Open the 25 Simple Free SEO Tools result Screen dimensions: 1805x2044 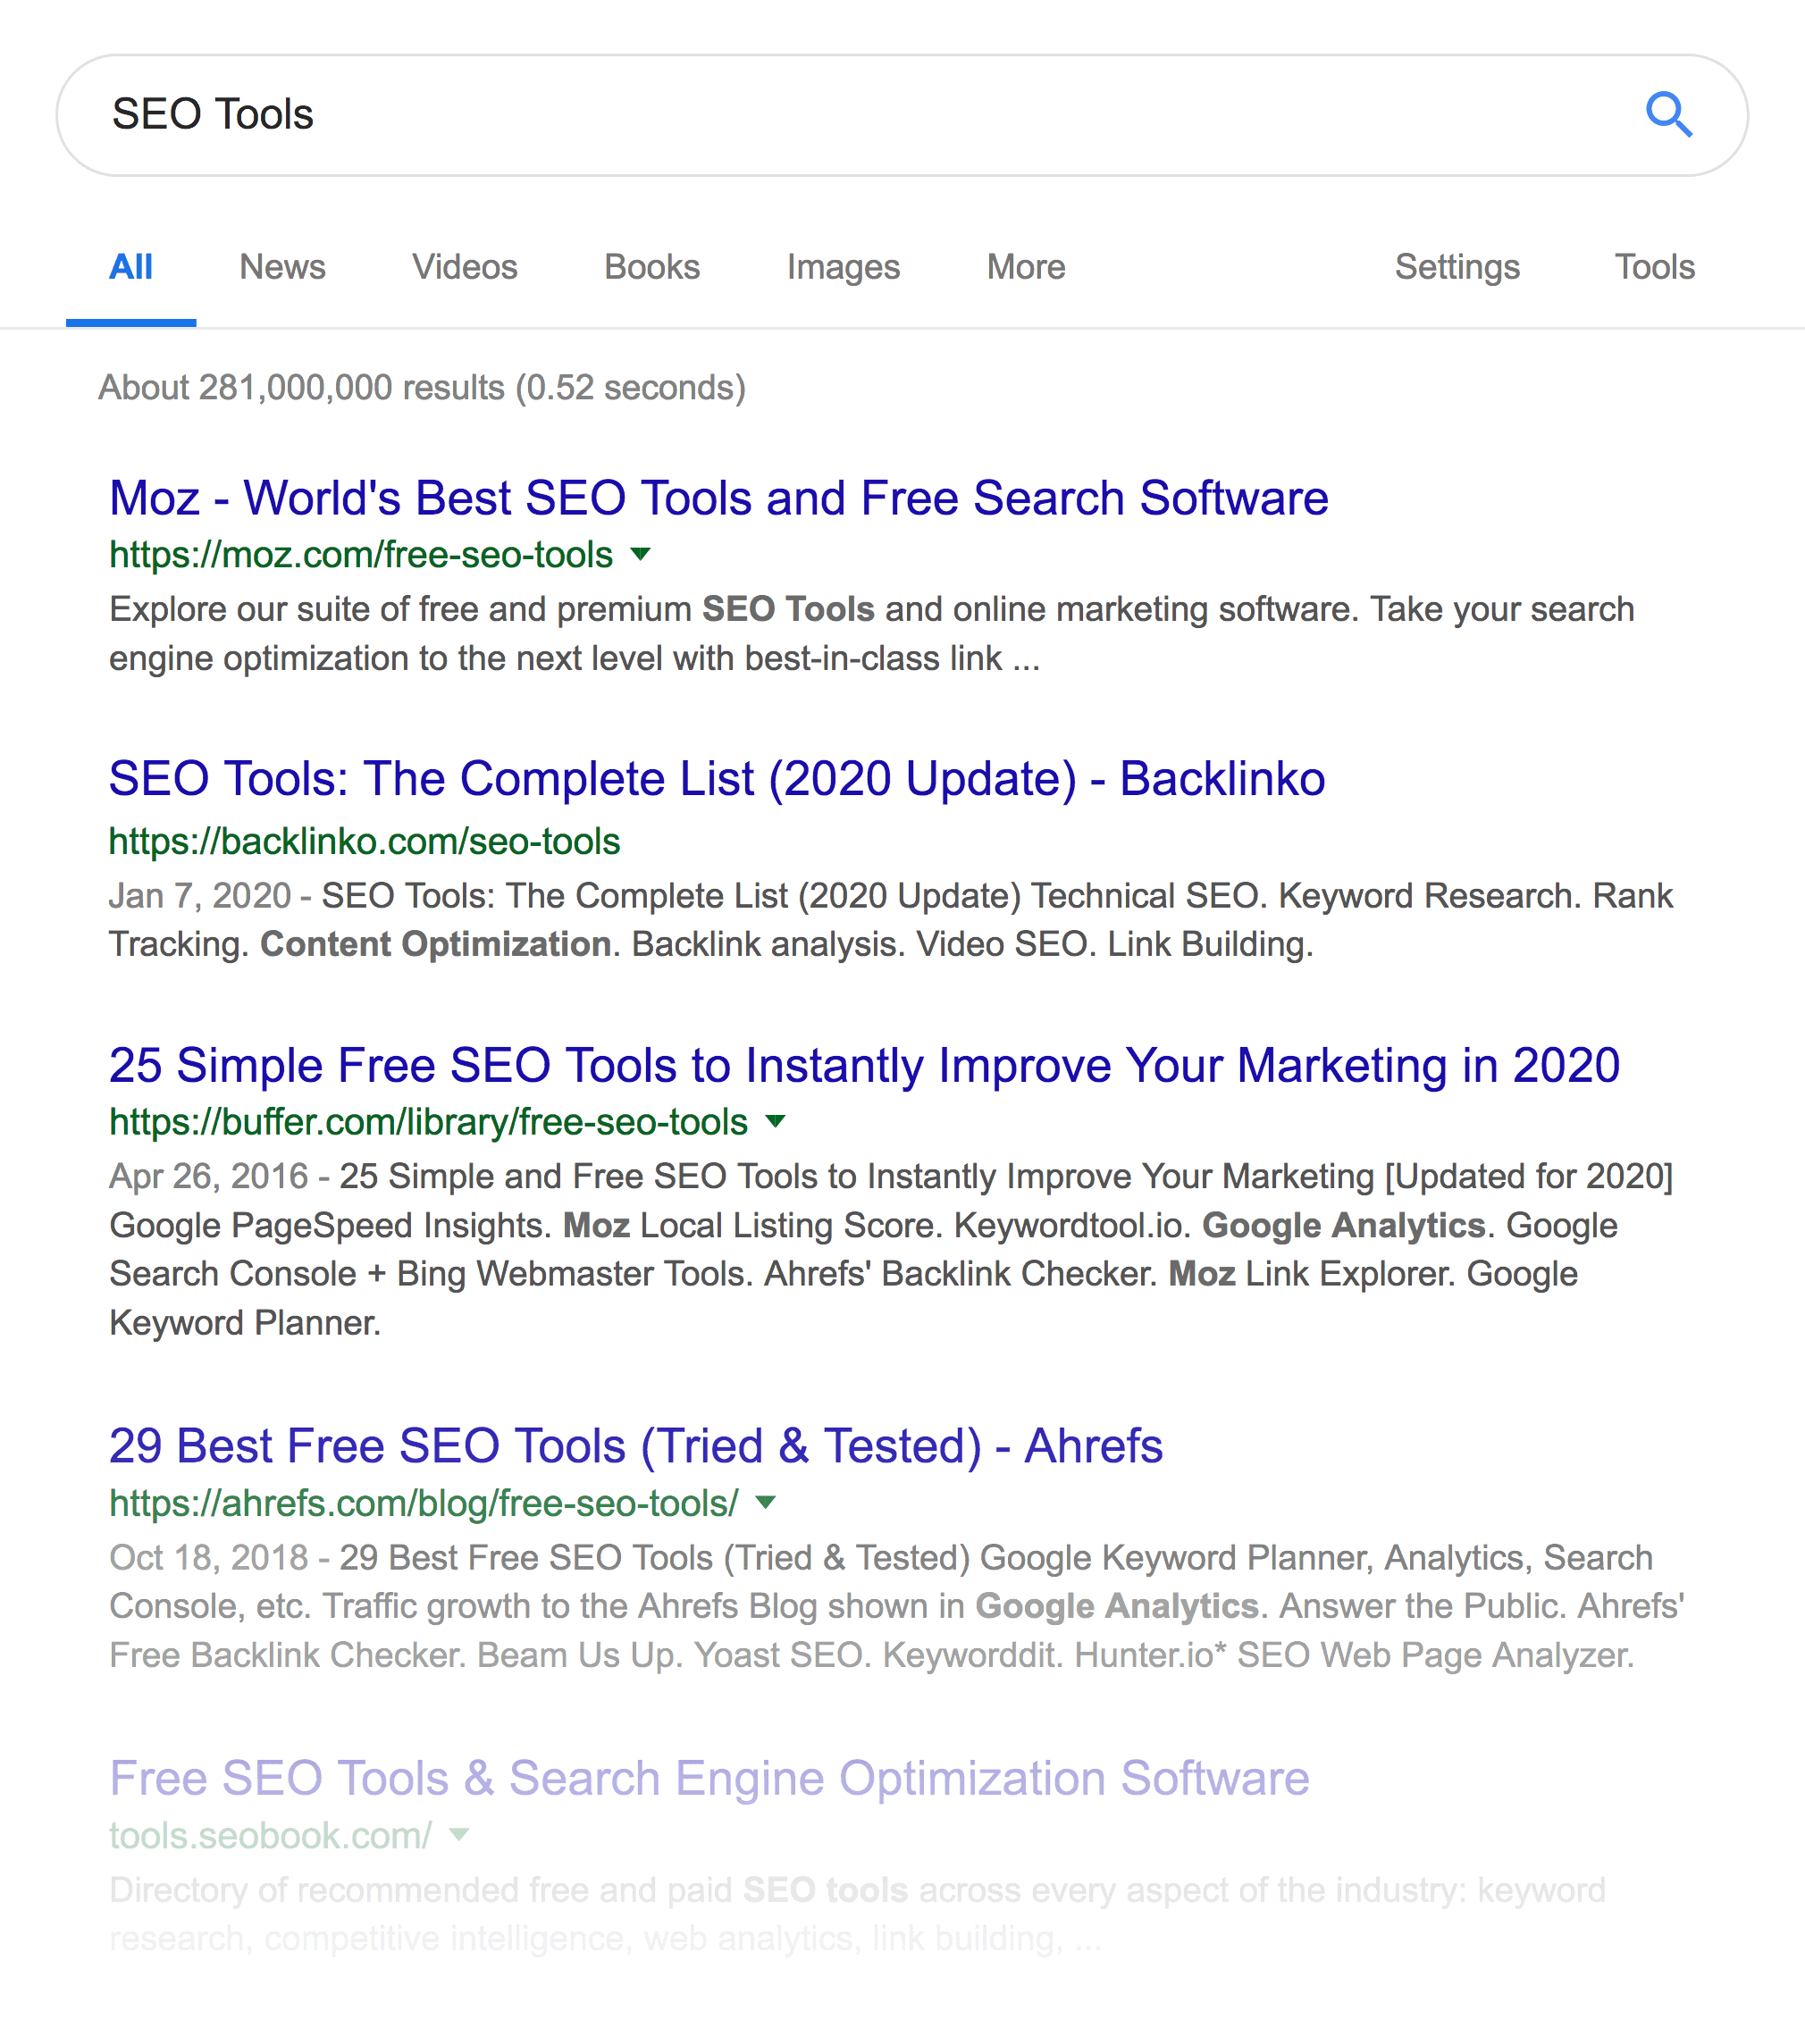864,1066
